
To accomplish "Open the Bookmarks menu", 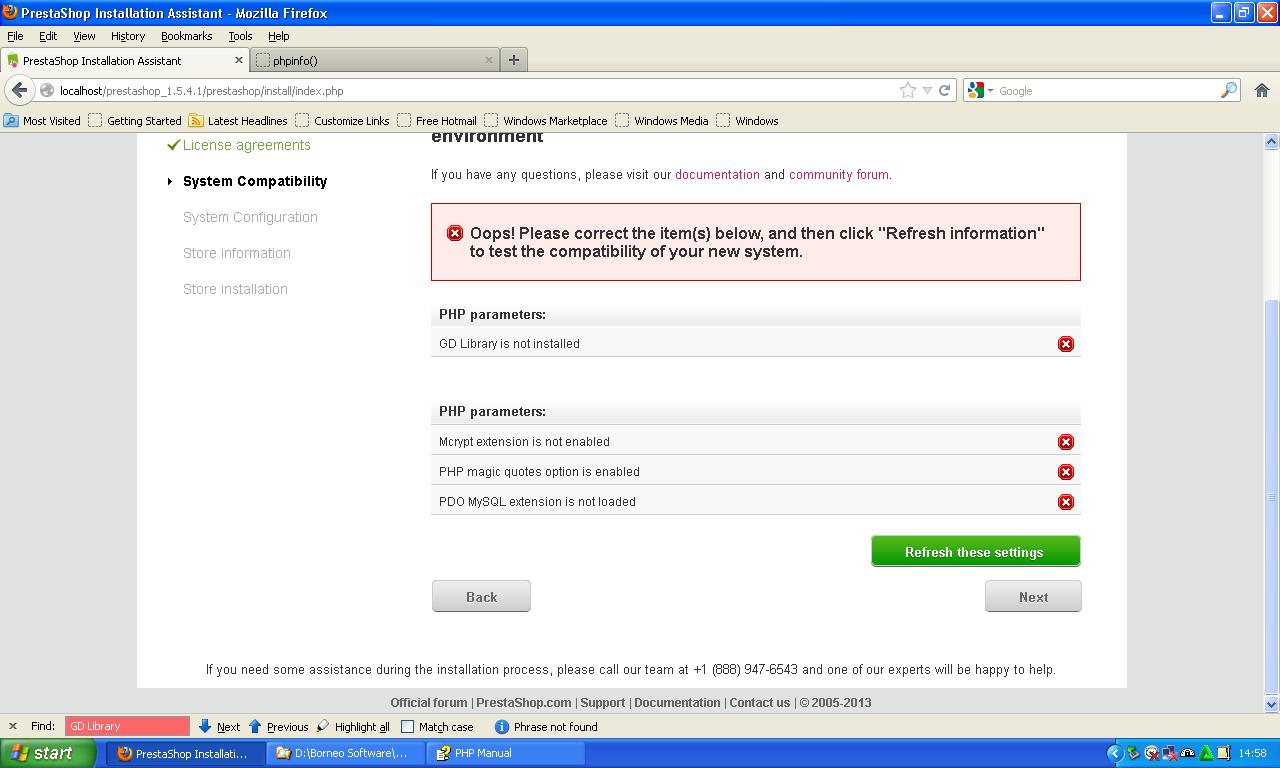I will coord(187,36).
